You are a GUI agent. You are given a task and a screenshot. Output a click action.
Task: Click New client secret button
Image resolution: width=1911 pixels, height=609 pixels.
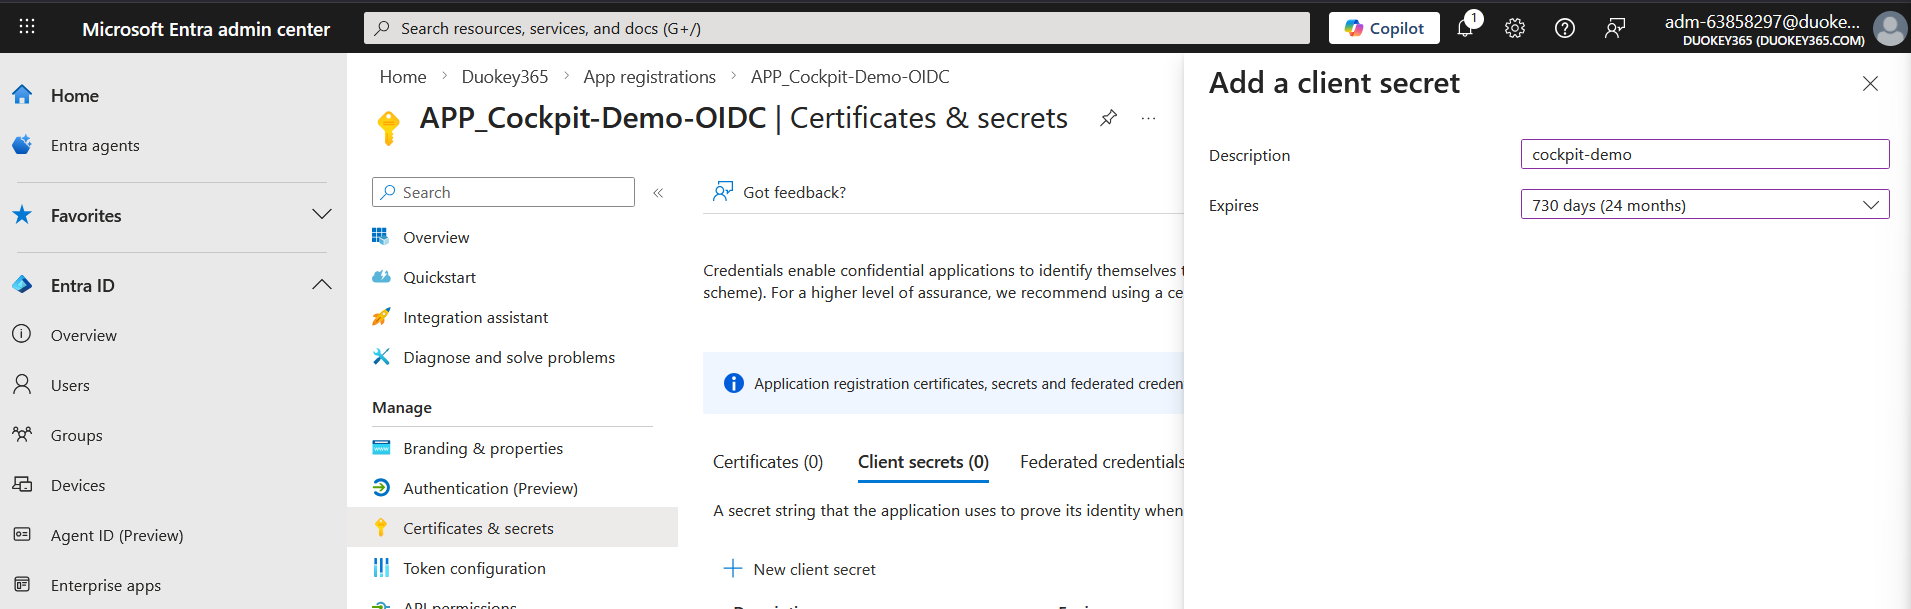[800, 569]
